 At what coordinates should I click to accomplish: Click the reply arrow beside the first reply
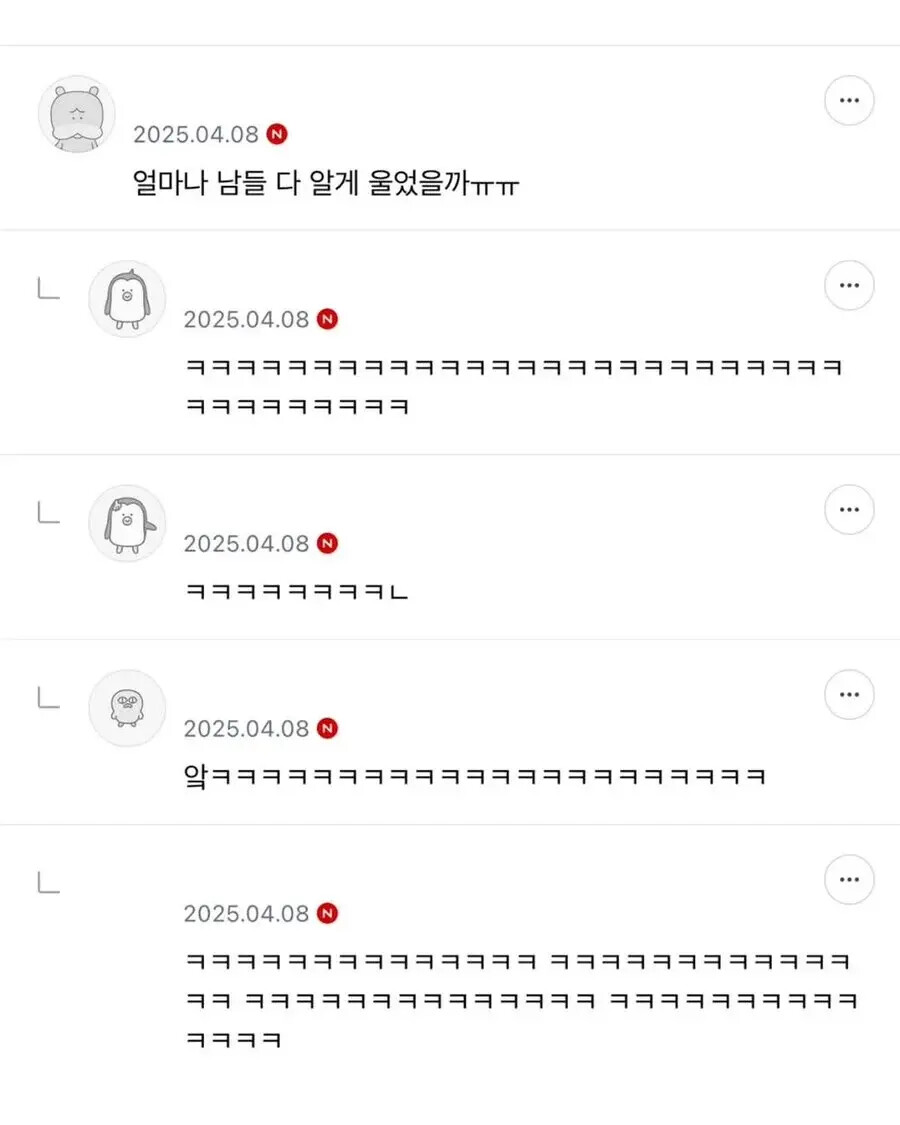[49, 288]
